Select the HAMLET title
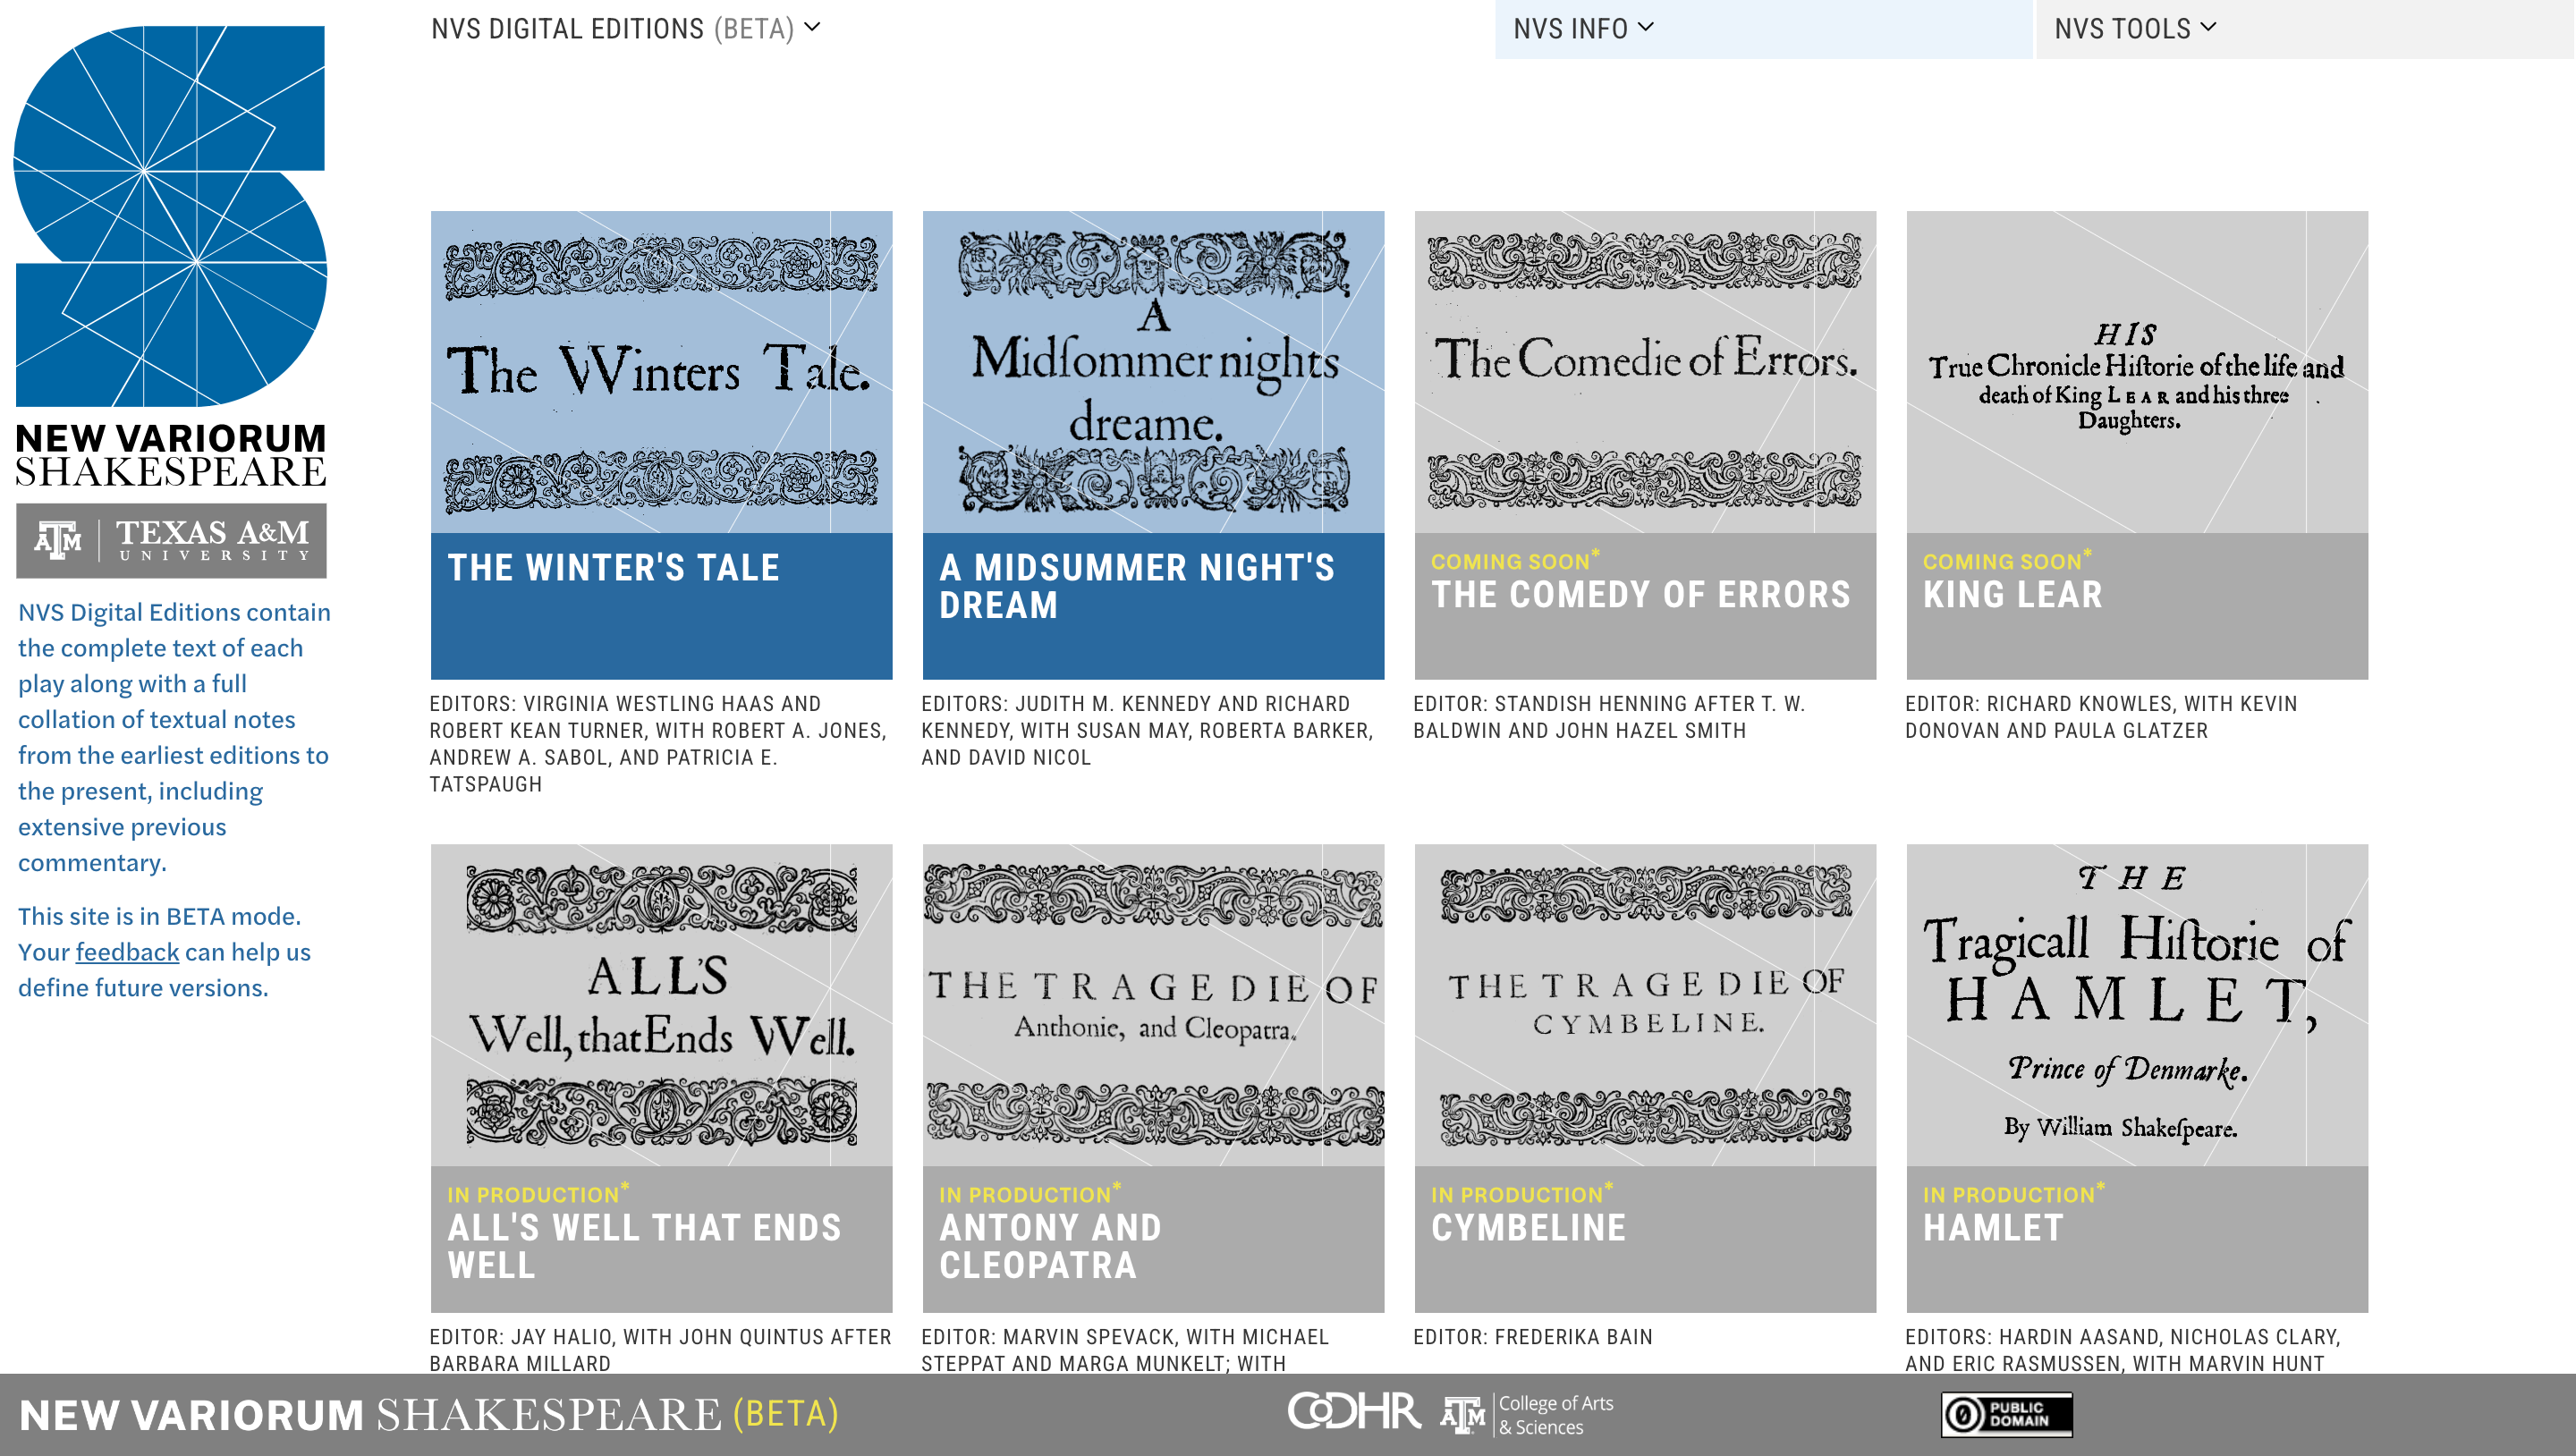The height and width of the screenshot is (1456, 2576). (x=1993, y=1228)
